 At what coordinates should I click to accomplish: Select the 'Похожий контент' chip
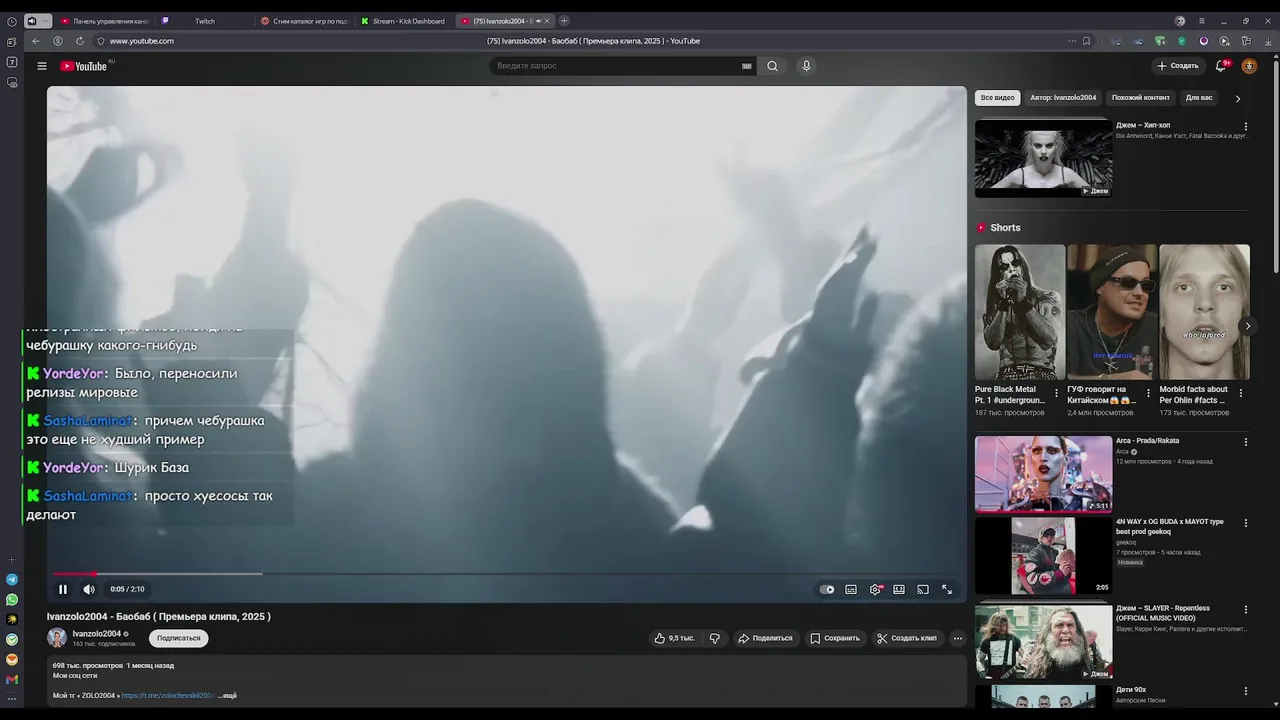pyautogui.click(x=1140, y=98)
